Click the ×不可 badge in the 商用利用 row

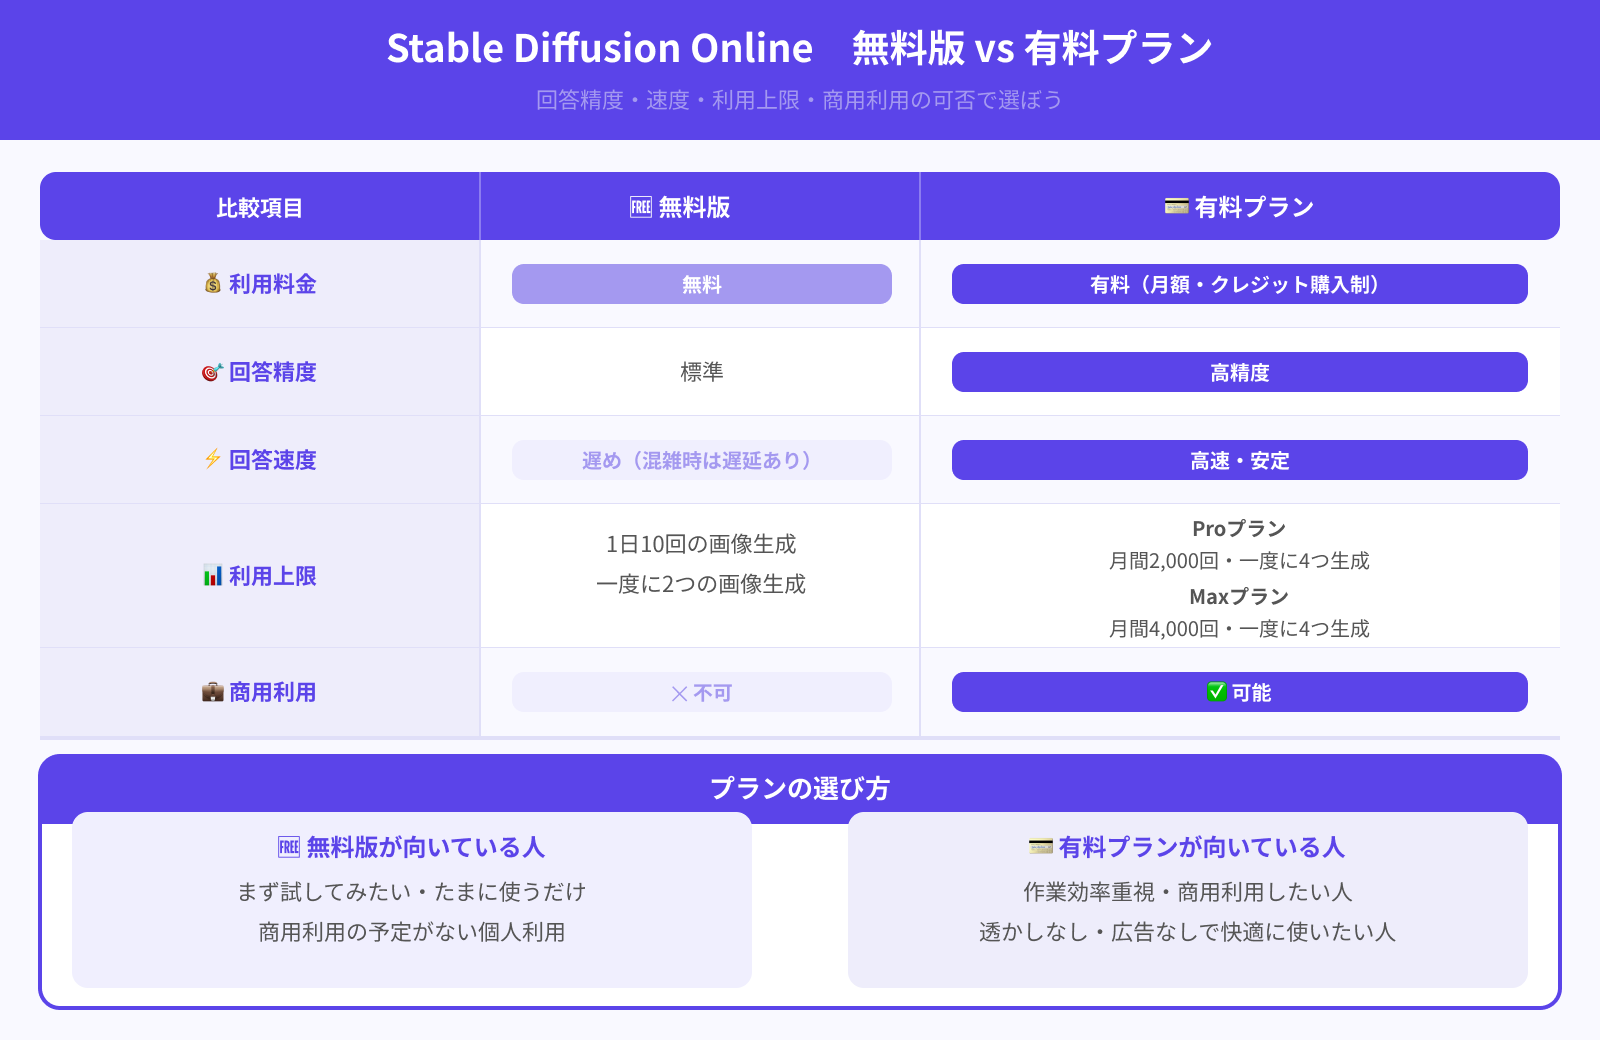[700, 691]
